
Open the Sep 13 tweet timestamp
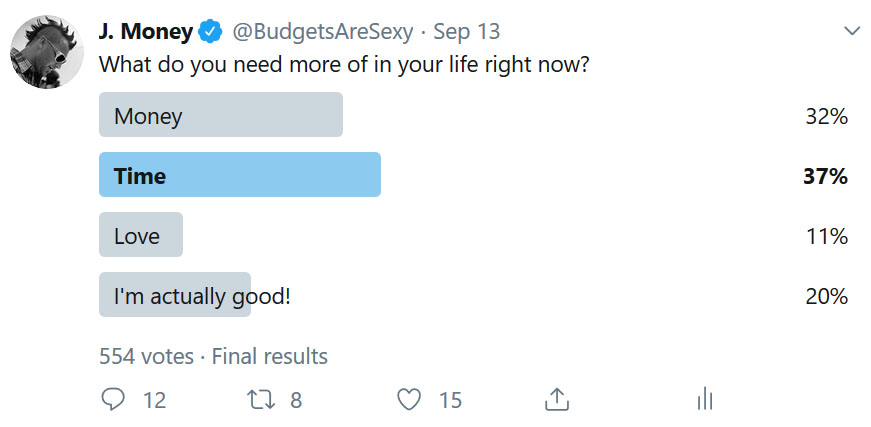coord(466,32)
